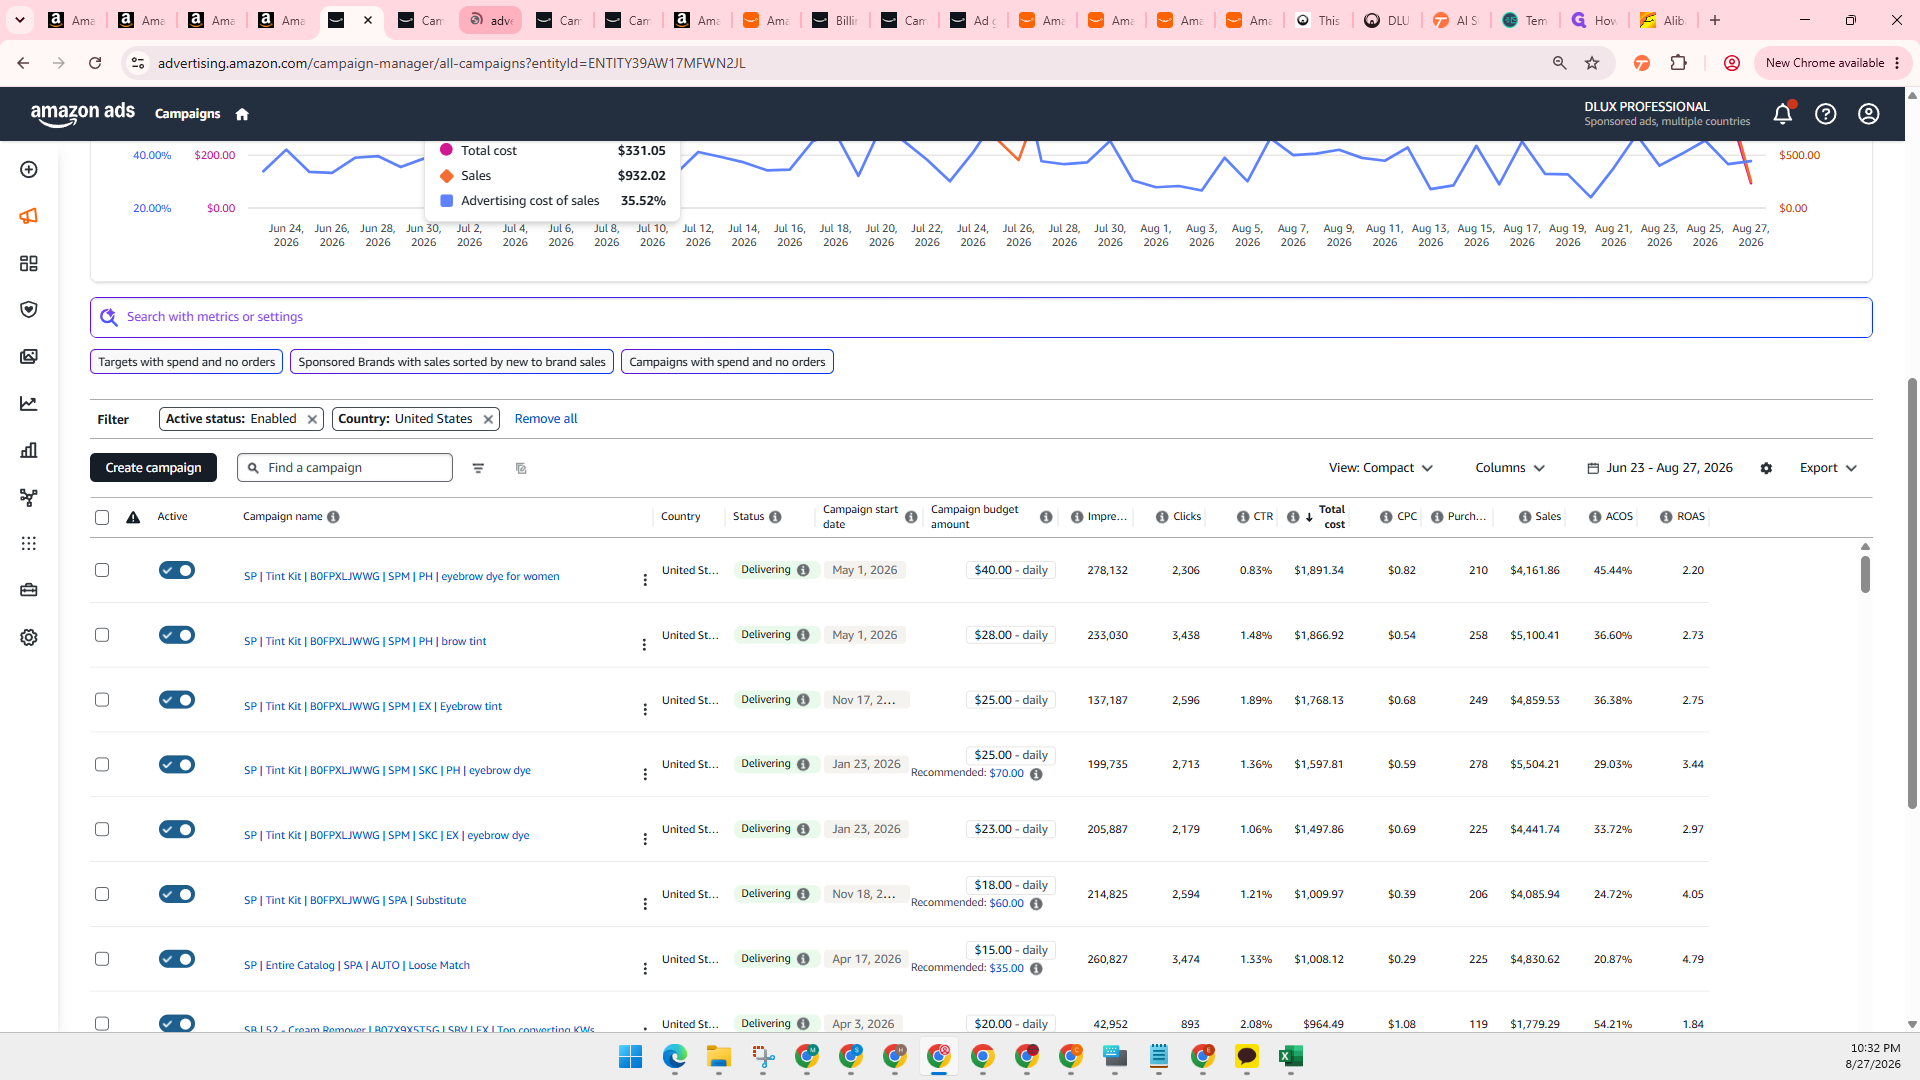Click the Create campaign button
1920x1080 pixels.
[153, 468]
